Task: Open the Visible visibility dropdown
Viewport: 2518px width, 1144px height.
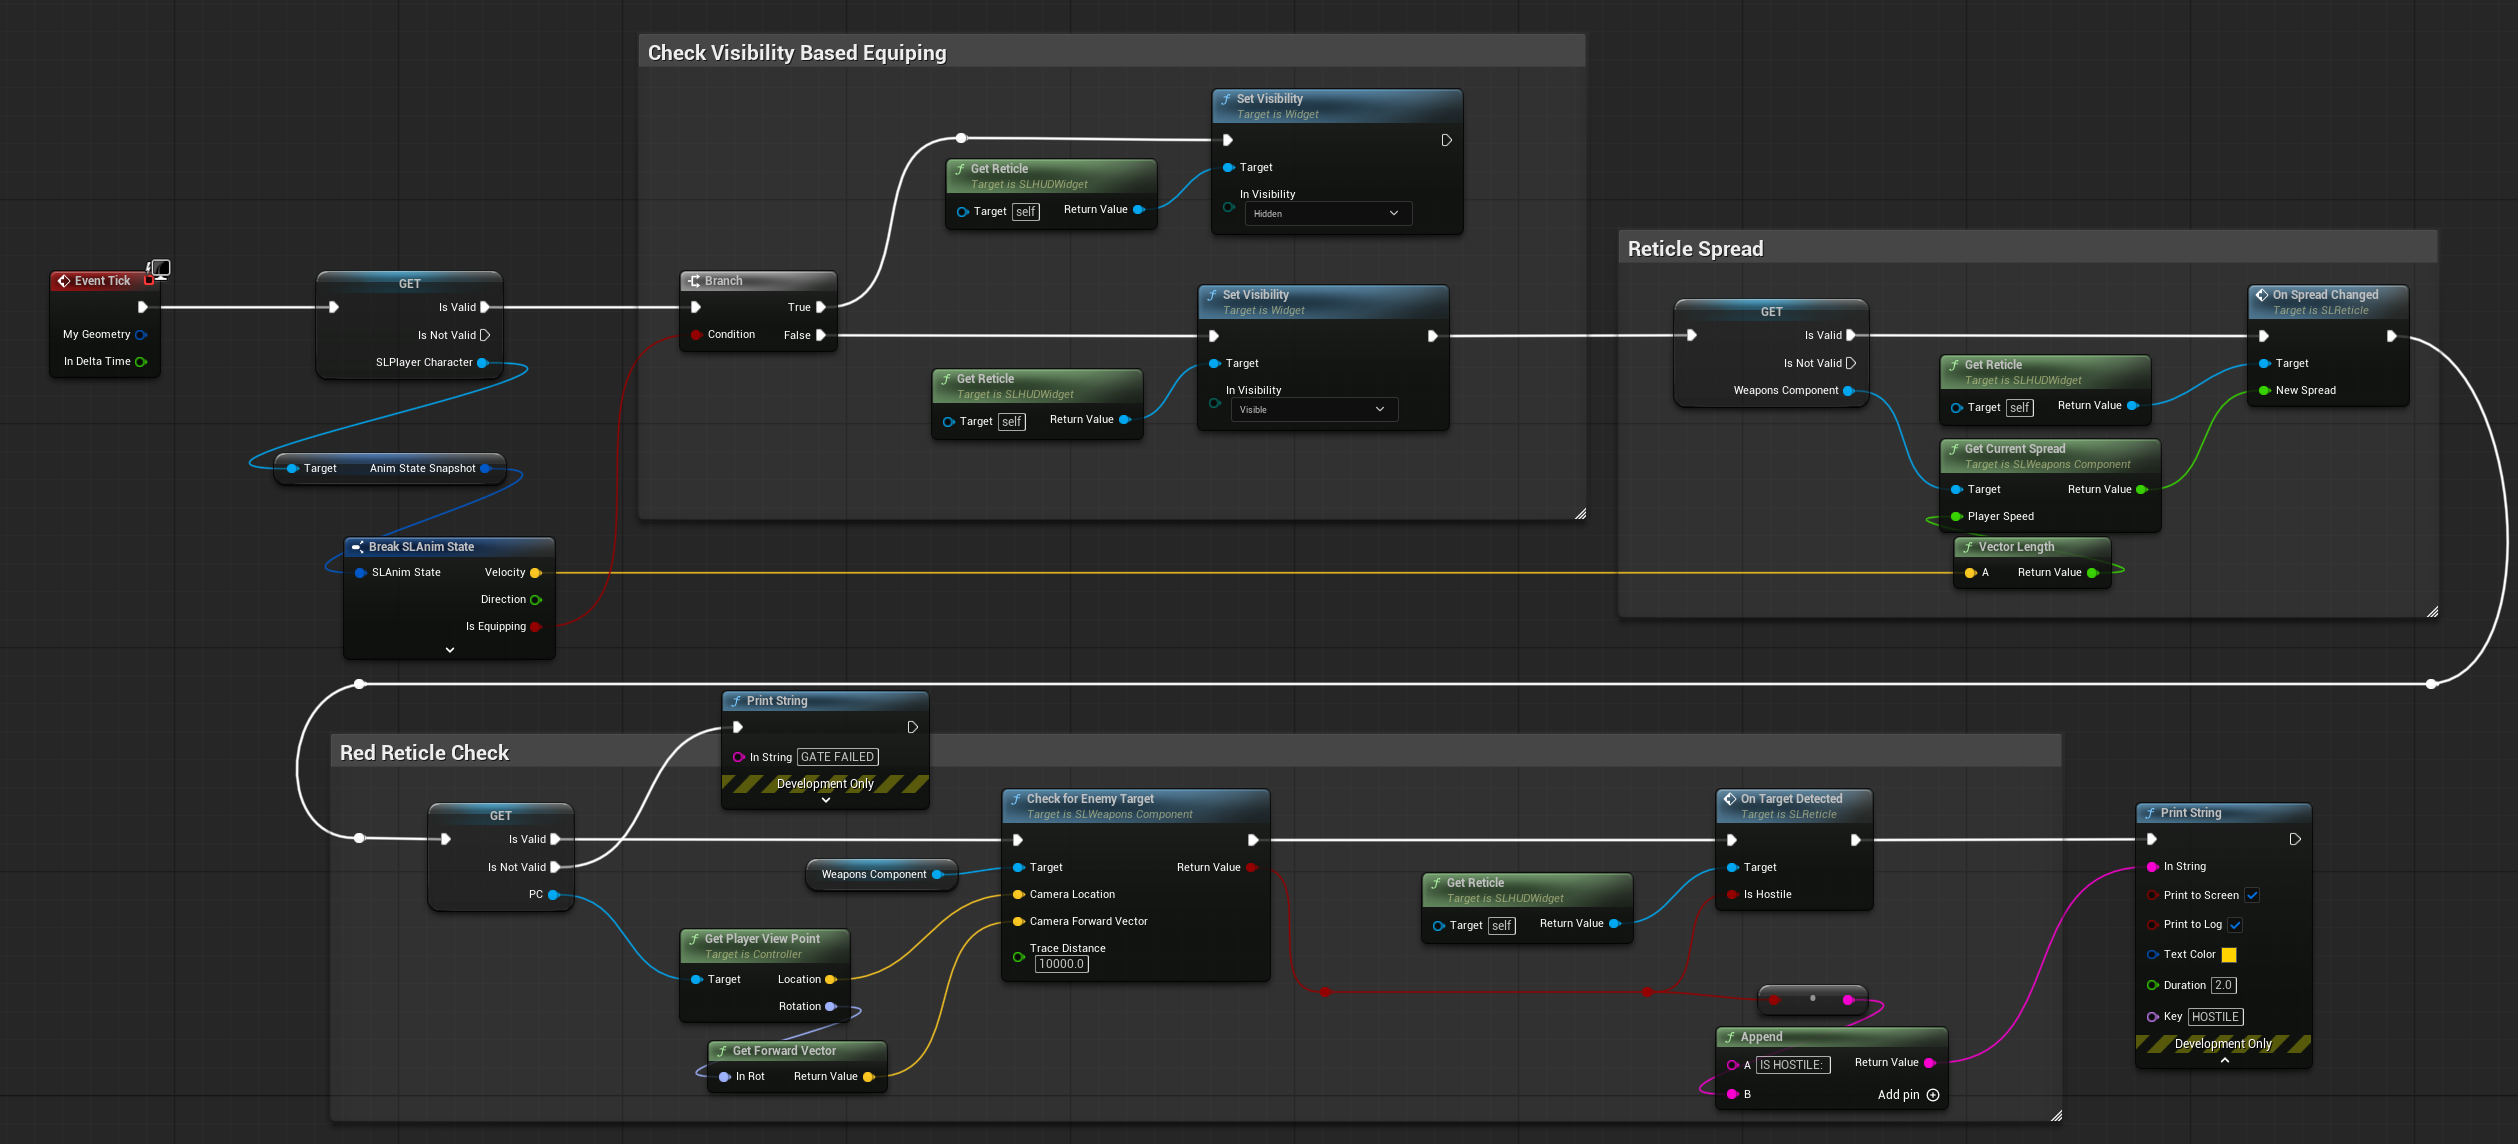Action: tap(1314, 410)
